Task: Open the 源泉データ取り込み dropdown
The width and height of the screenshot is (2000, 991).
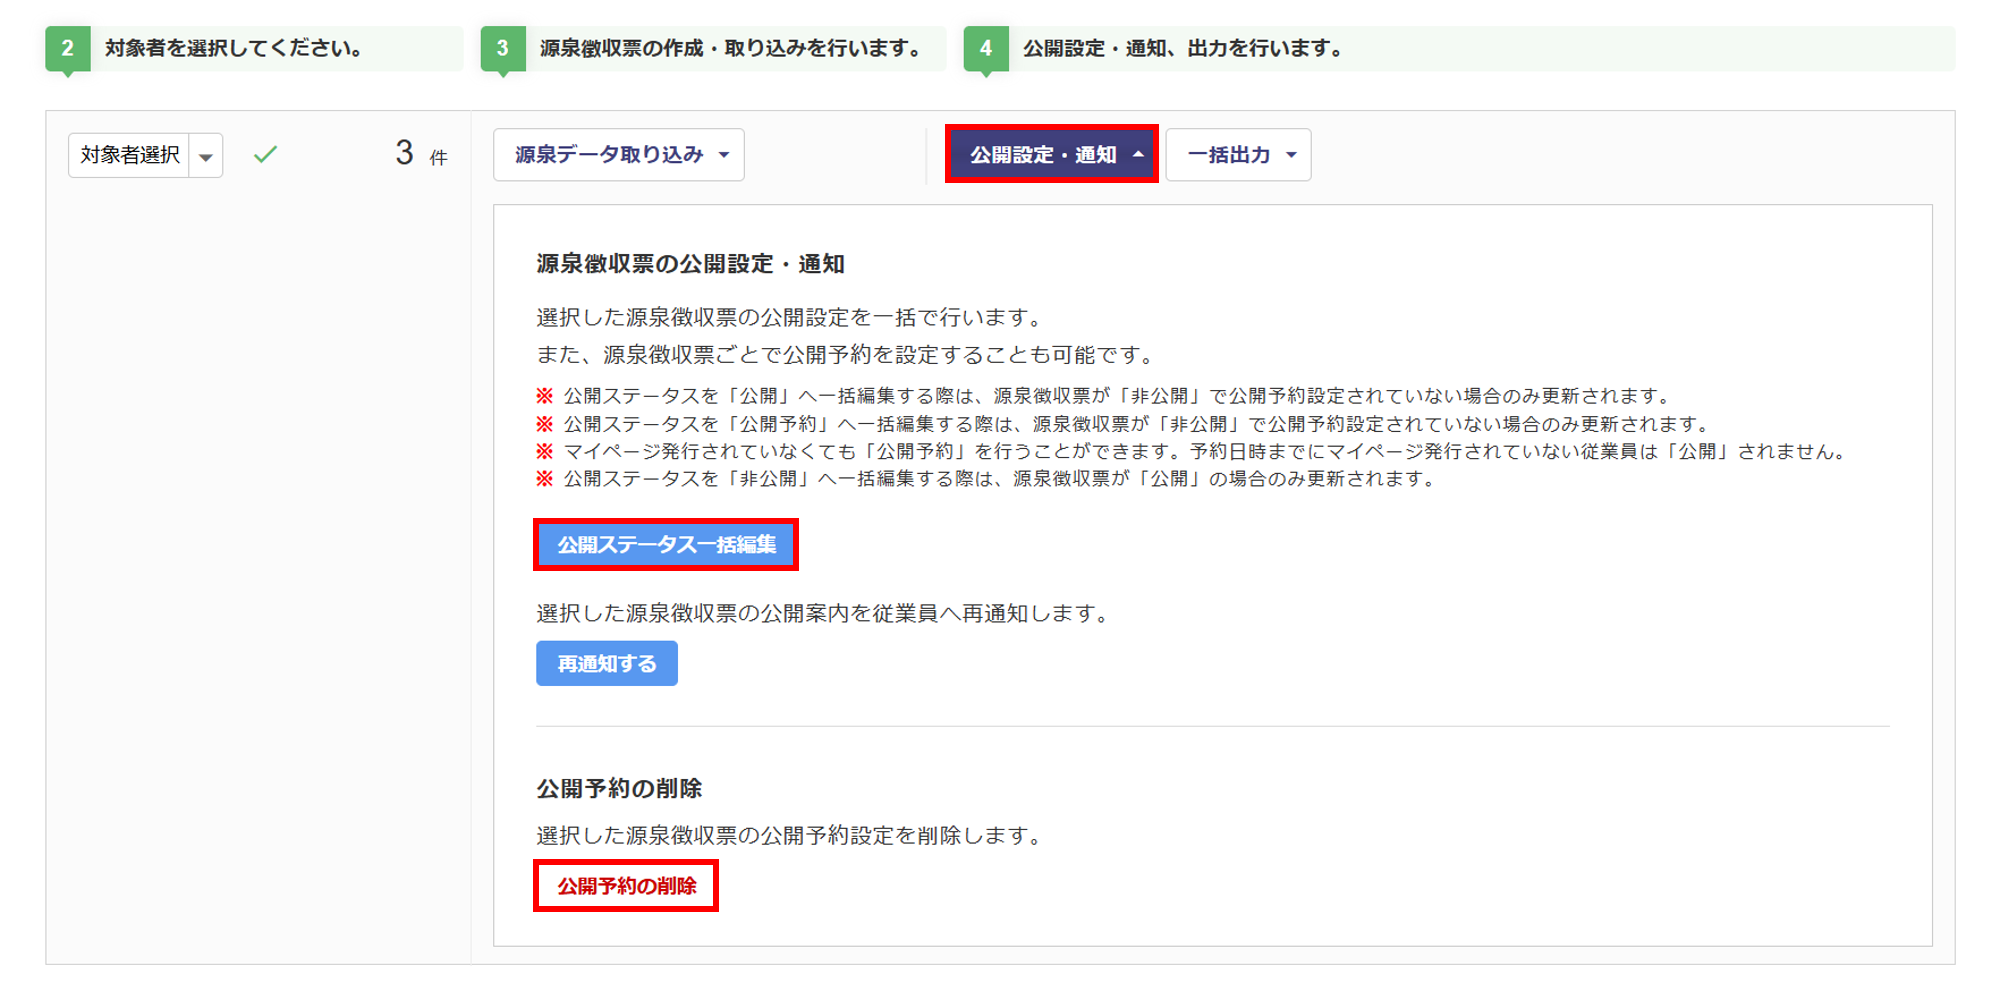Action: pyautogui.click(x=619, y=155)
